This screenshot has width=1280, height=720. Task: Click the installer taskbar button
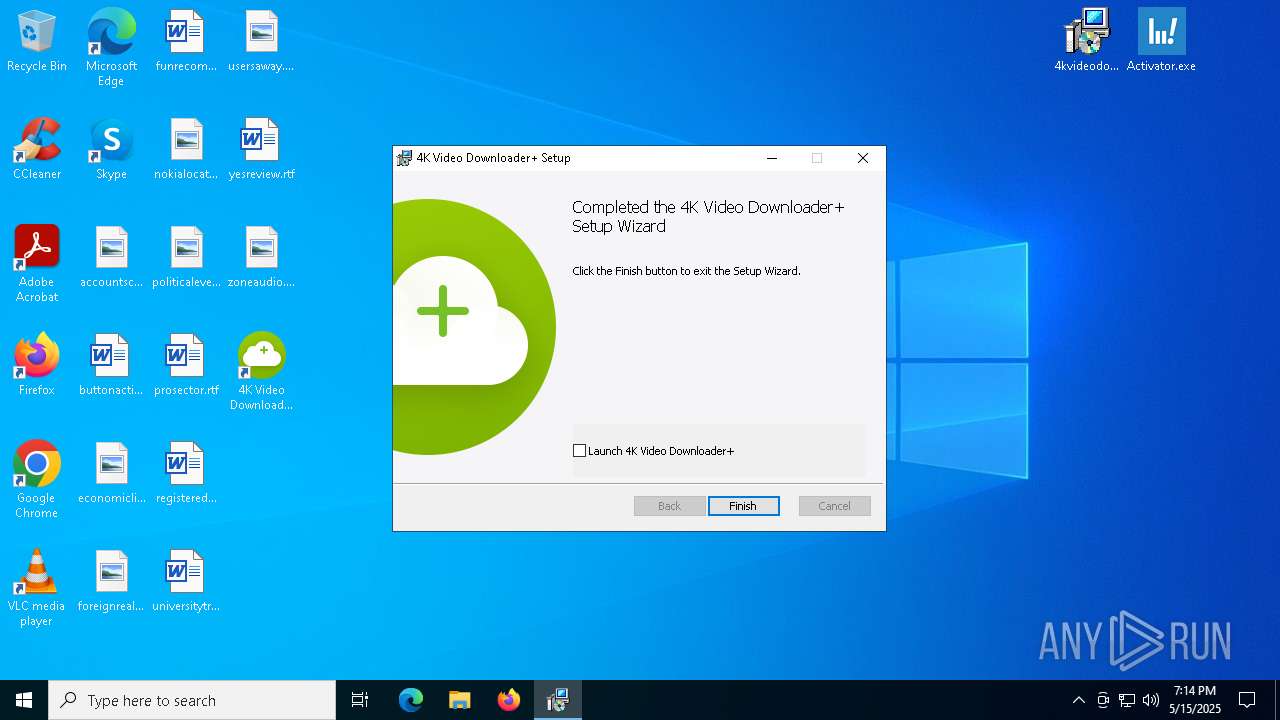tap(557, 700)
